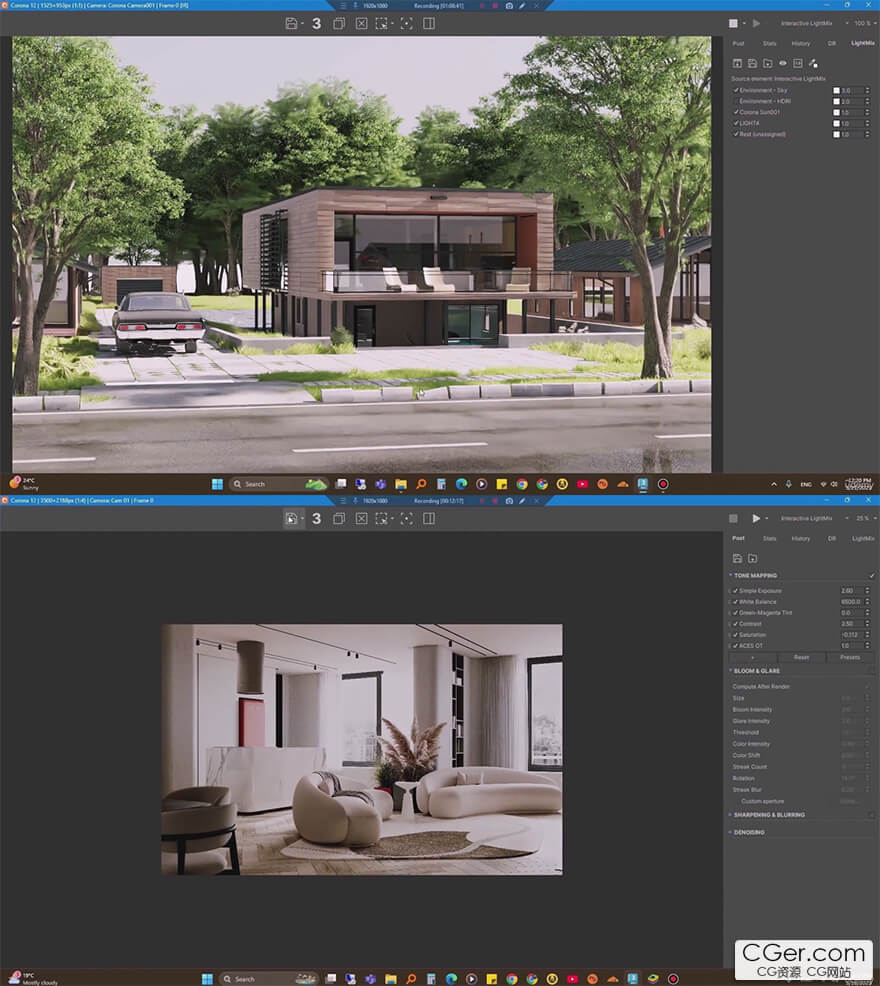Click the erase frame buffer icon in the upper window
The height and width of the screenshot is (986, 880).
point(362,24)
